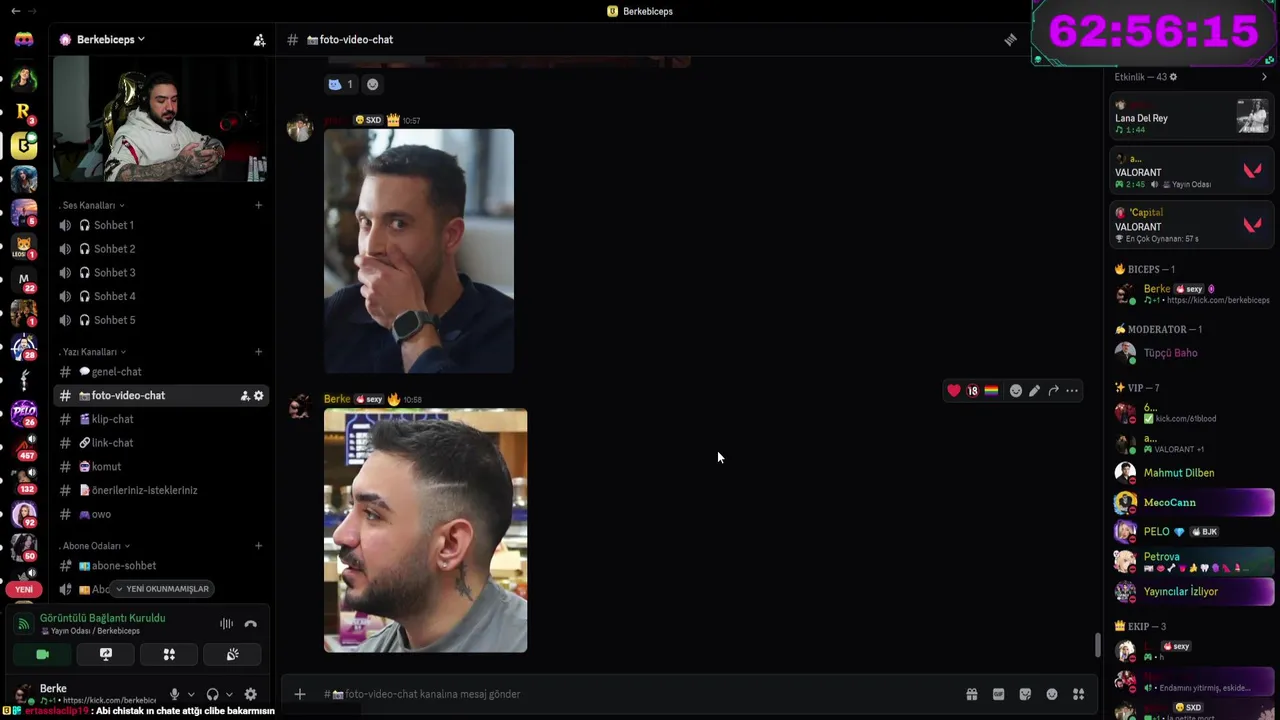Open Petrova's profile in member list
The image size is (1280, 720).
coord(1193,562)
